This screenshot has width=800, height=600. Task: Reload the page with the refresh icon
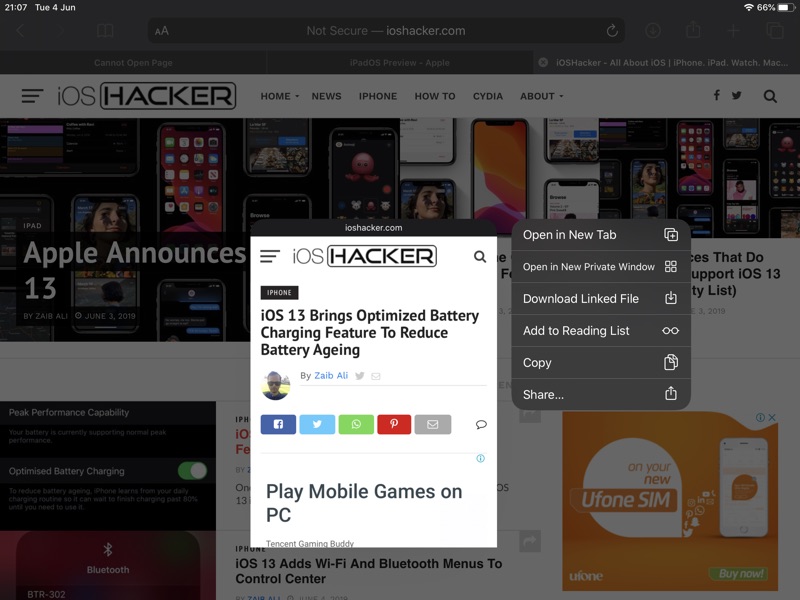[612, 31]
